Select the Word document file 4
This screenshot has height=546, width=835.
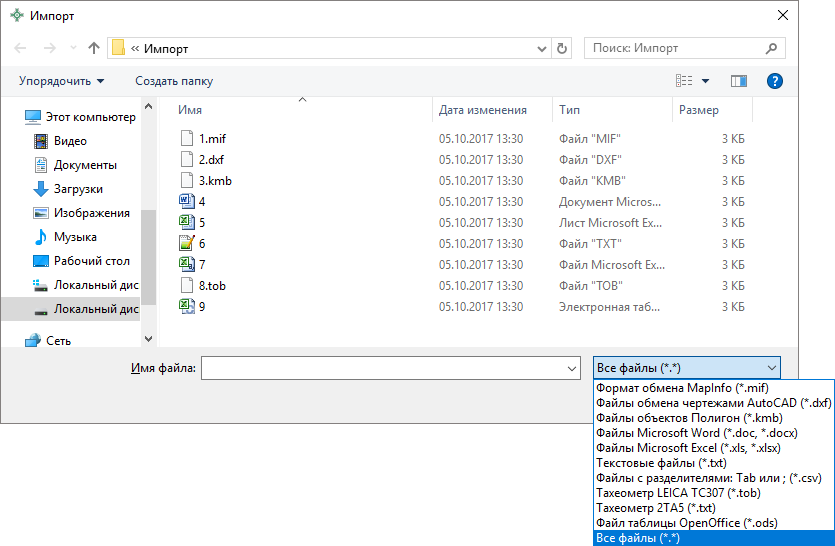tap(201, 201)
